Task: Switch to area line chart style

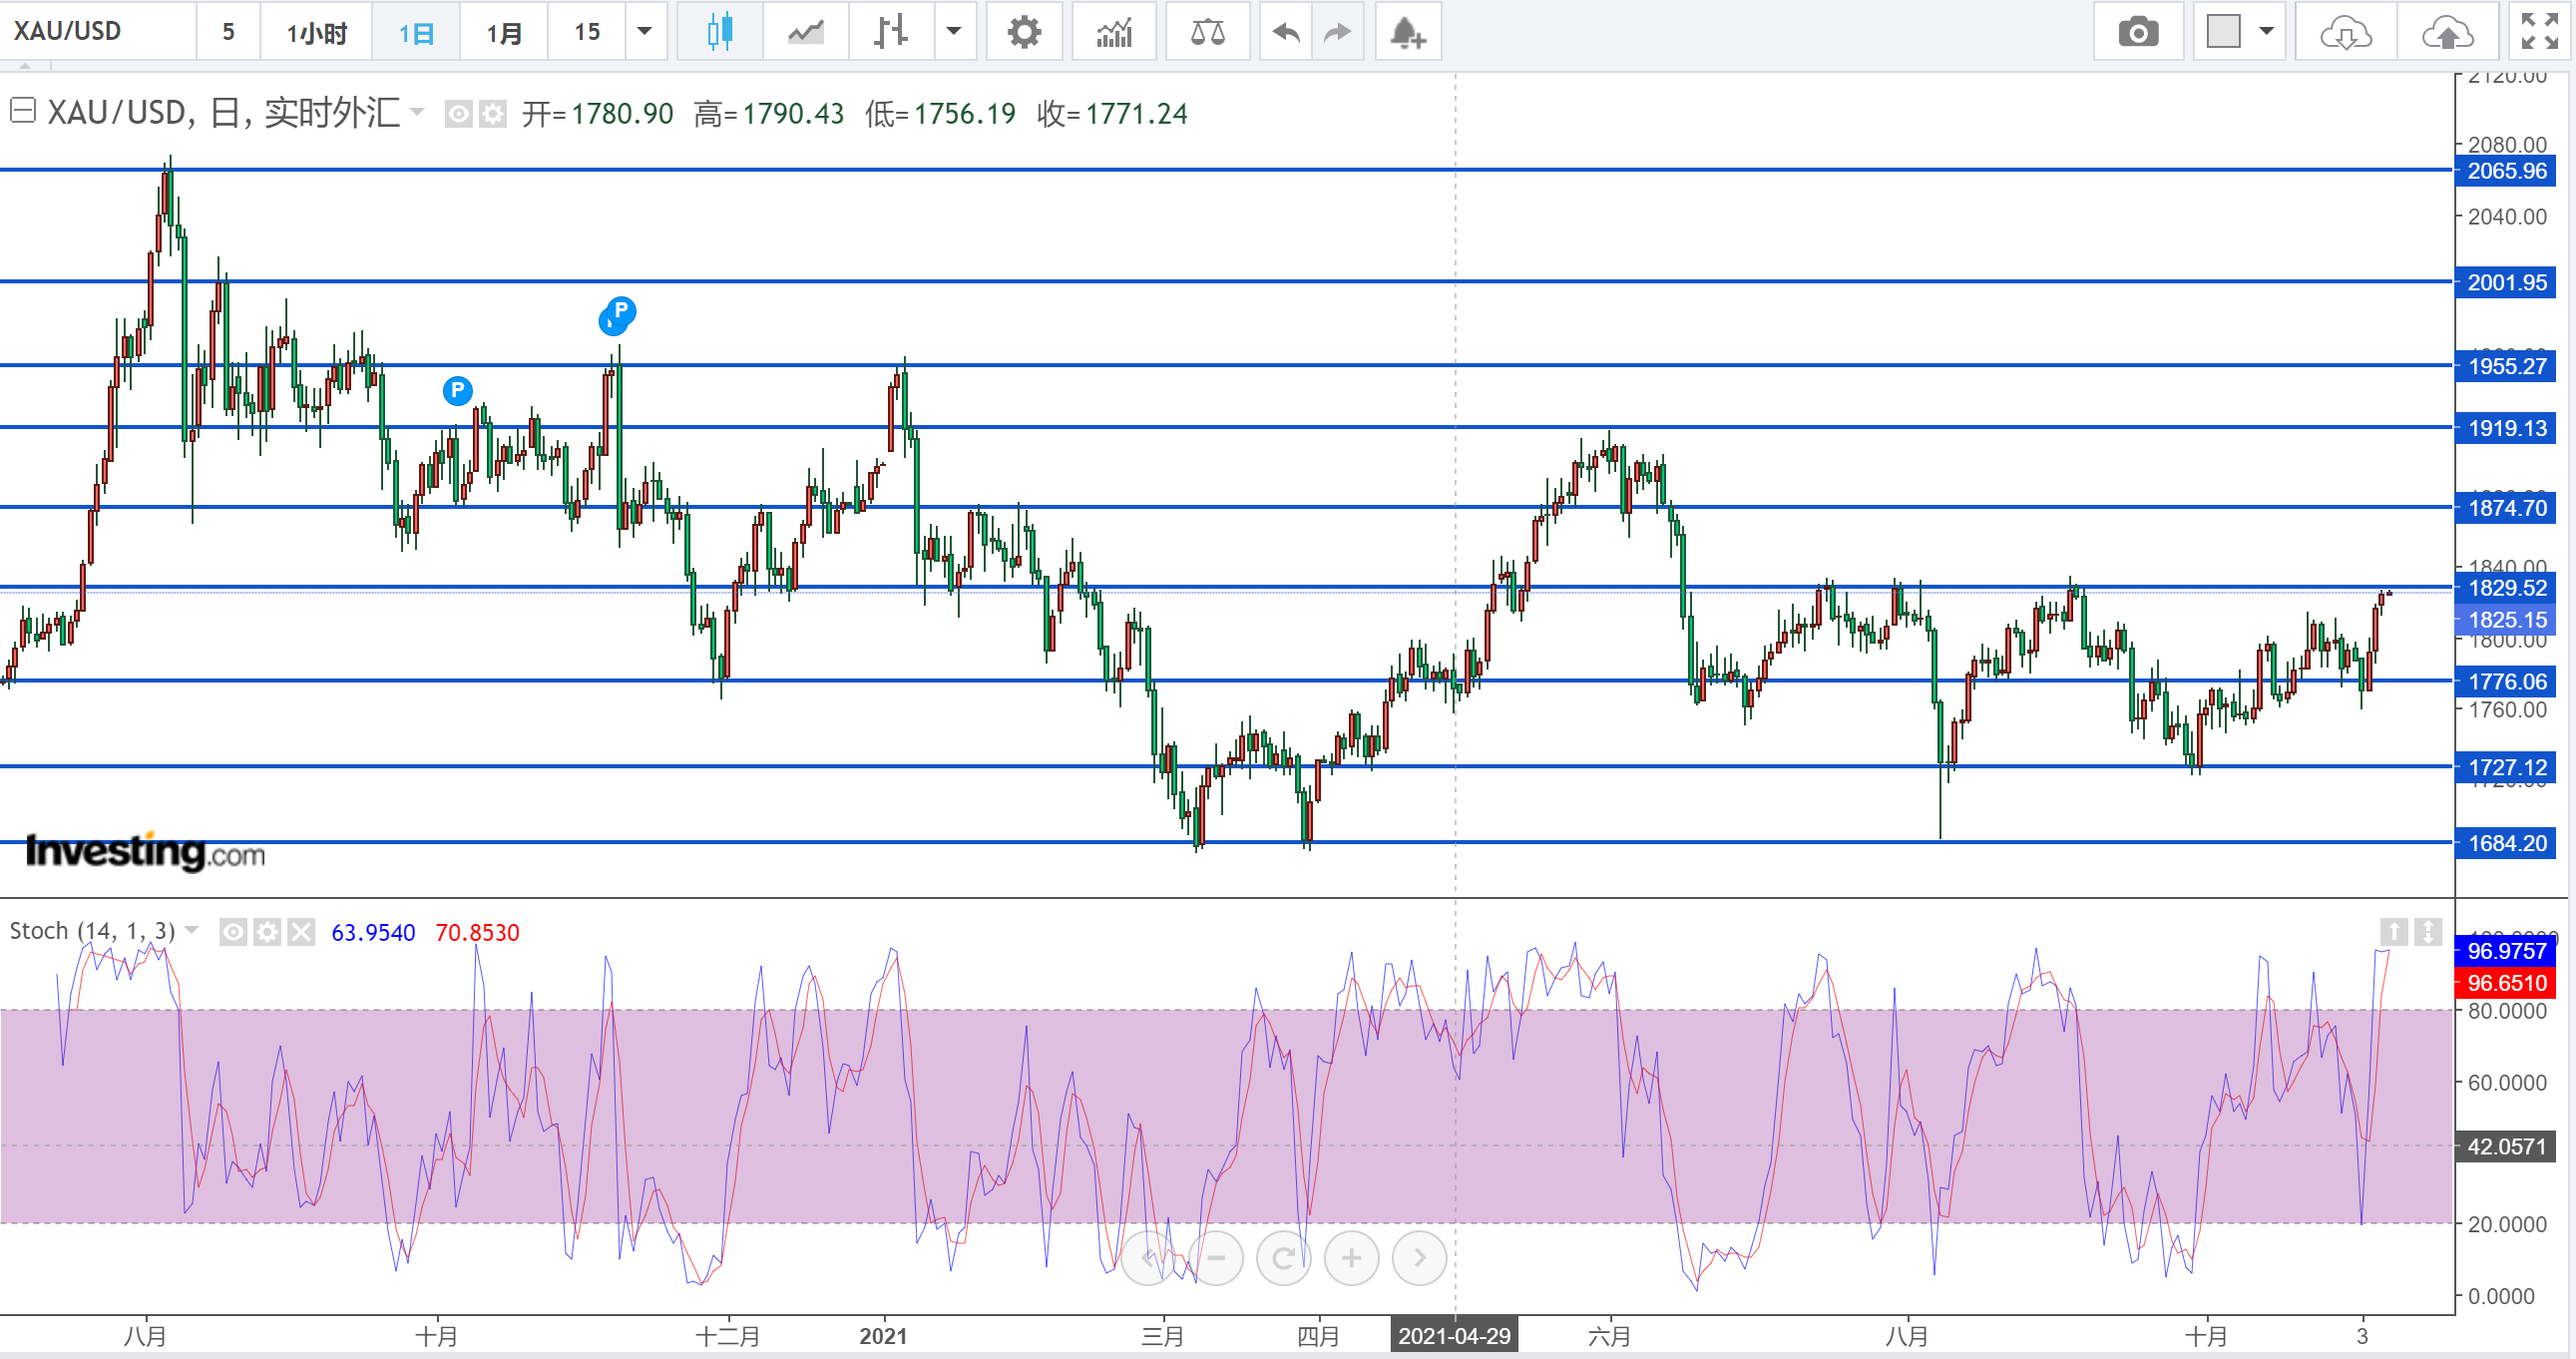Action: (805, 32)
